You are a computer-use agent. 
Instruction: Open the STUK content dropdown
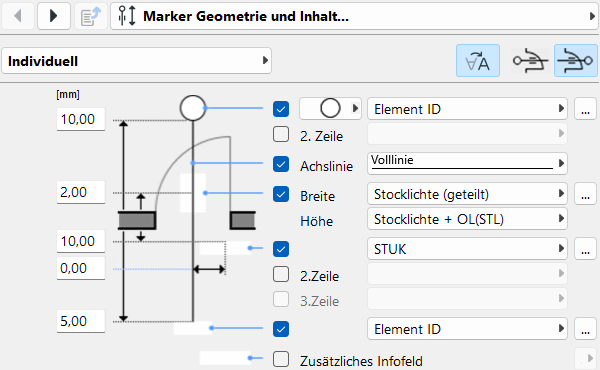pyautogui.click(x=467, y=249)
